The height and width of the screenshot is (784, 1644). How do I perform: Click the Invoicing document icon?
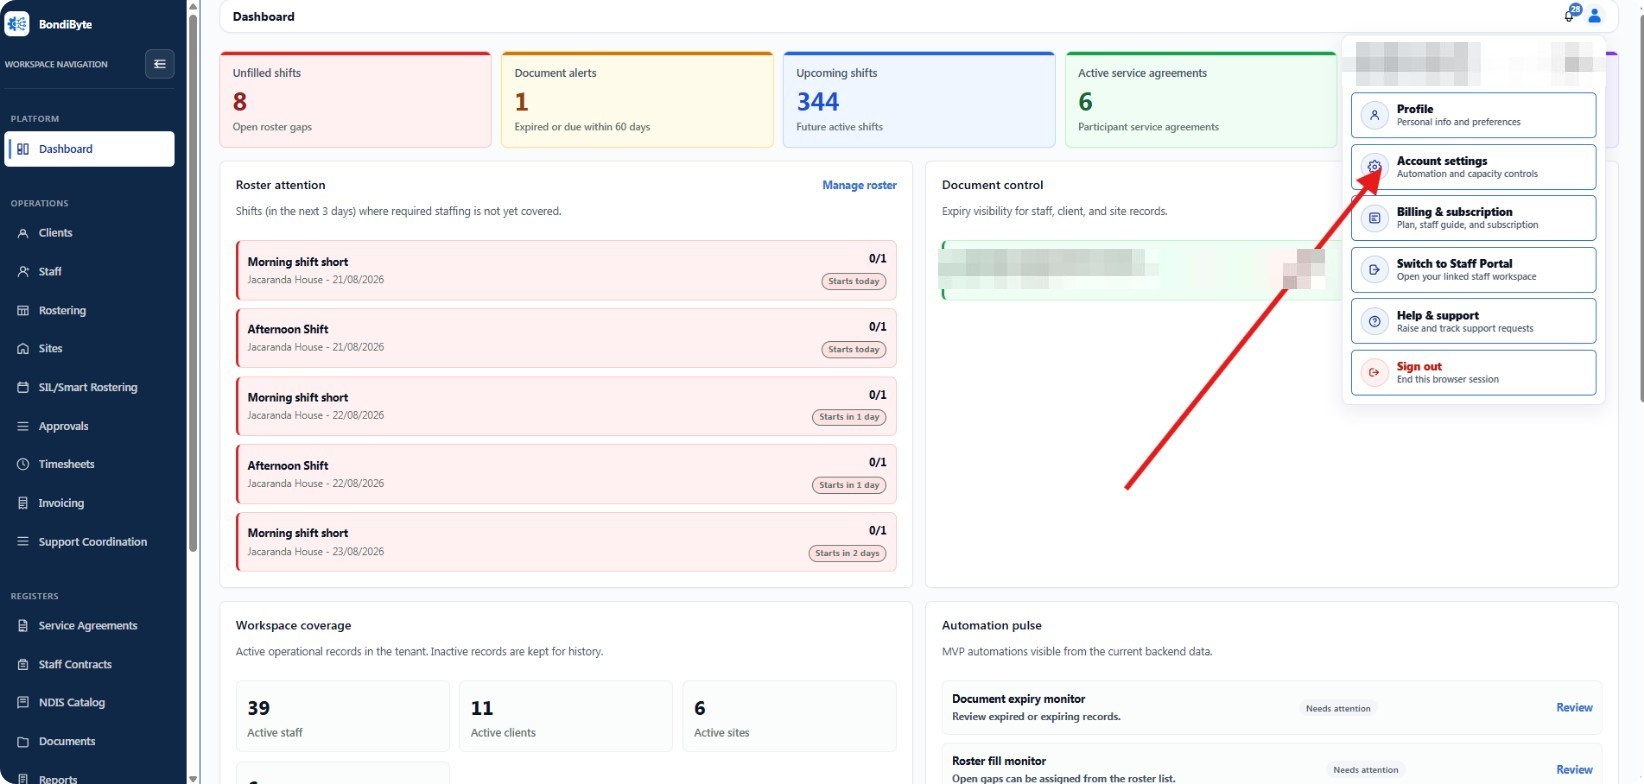click(x=23, y=503)
